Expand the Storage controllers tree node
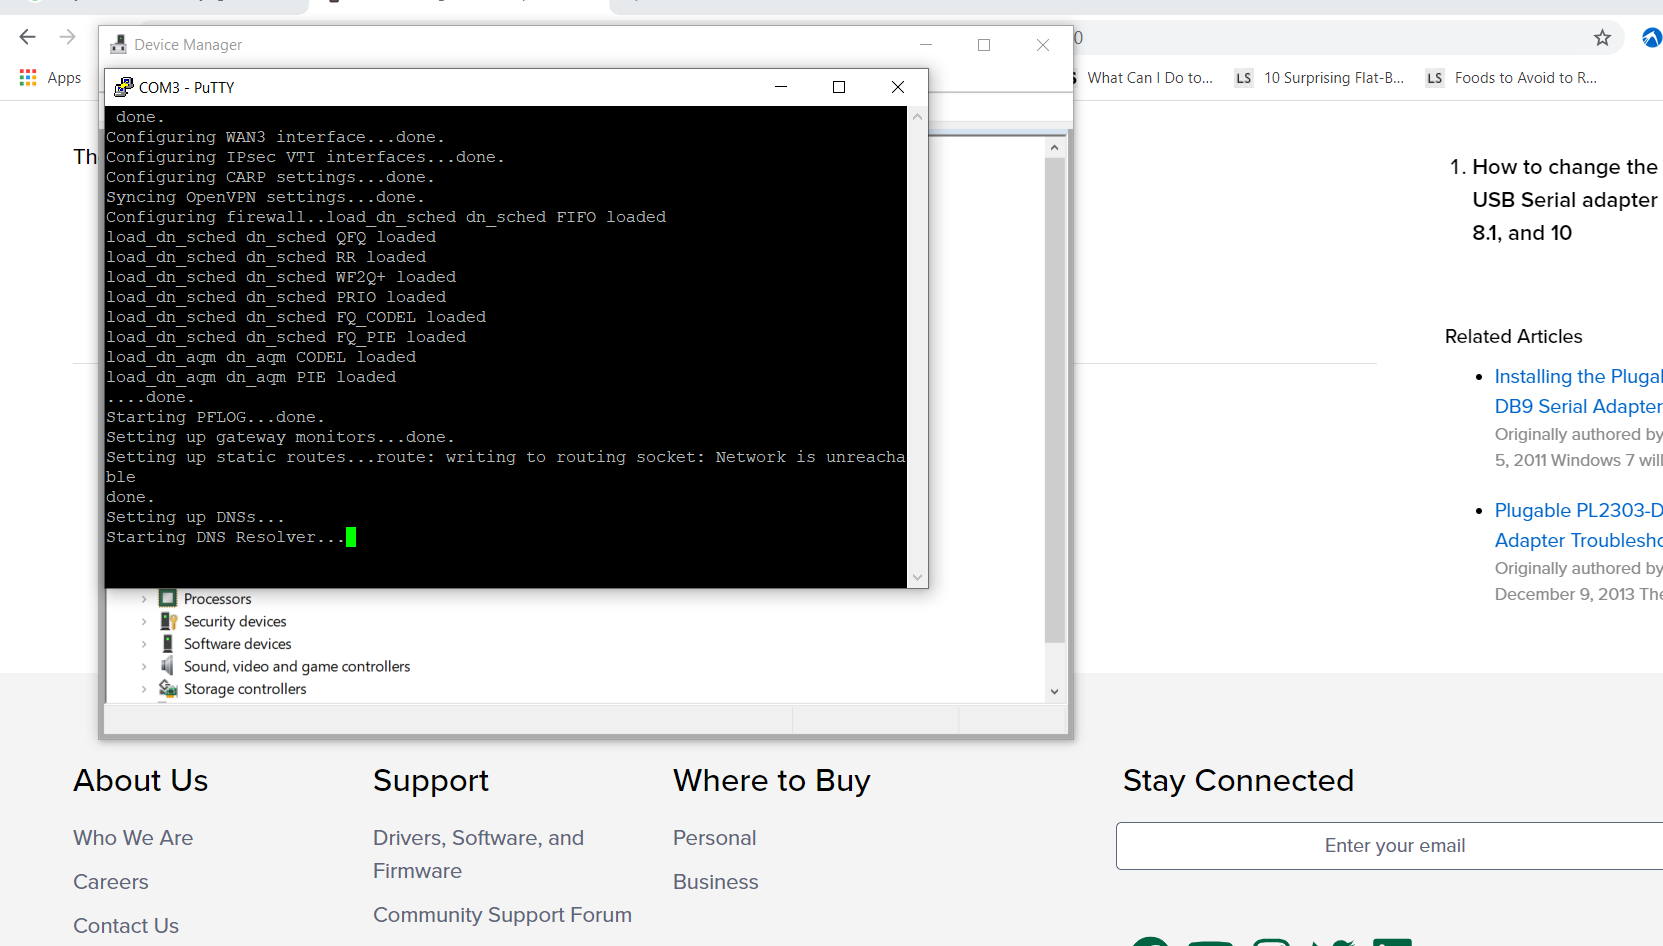Screen dimensions: 1663x946 [x=144, y=689]
